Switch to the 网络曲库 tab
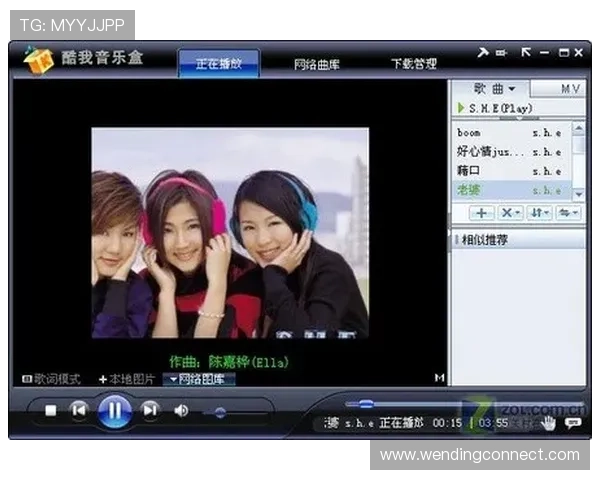This screenshot has height=480, width=600. [317, 64]
